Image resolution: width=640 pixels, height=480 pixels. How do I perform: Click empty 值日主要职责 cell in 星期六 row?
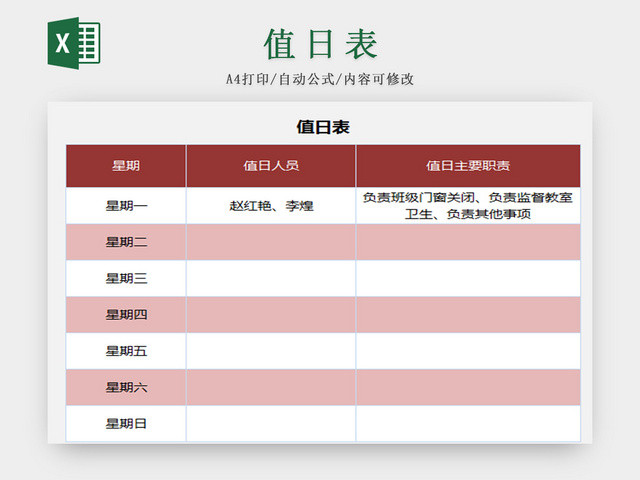pyautogui.click(x=468, y=387)
